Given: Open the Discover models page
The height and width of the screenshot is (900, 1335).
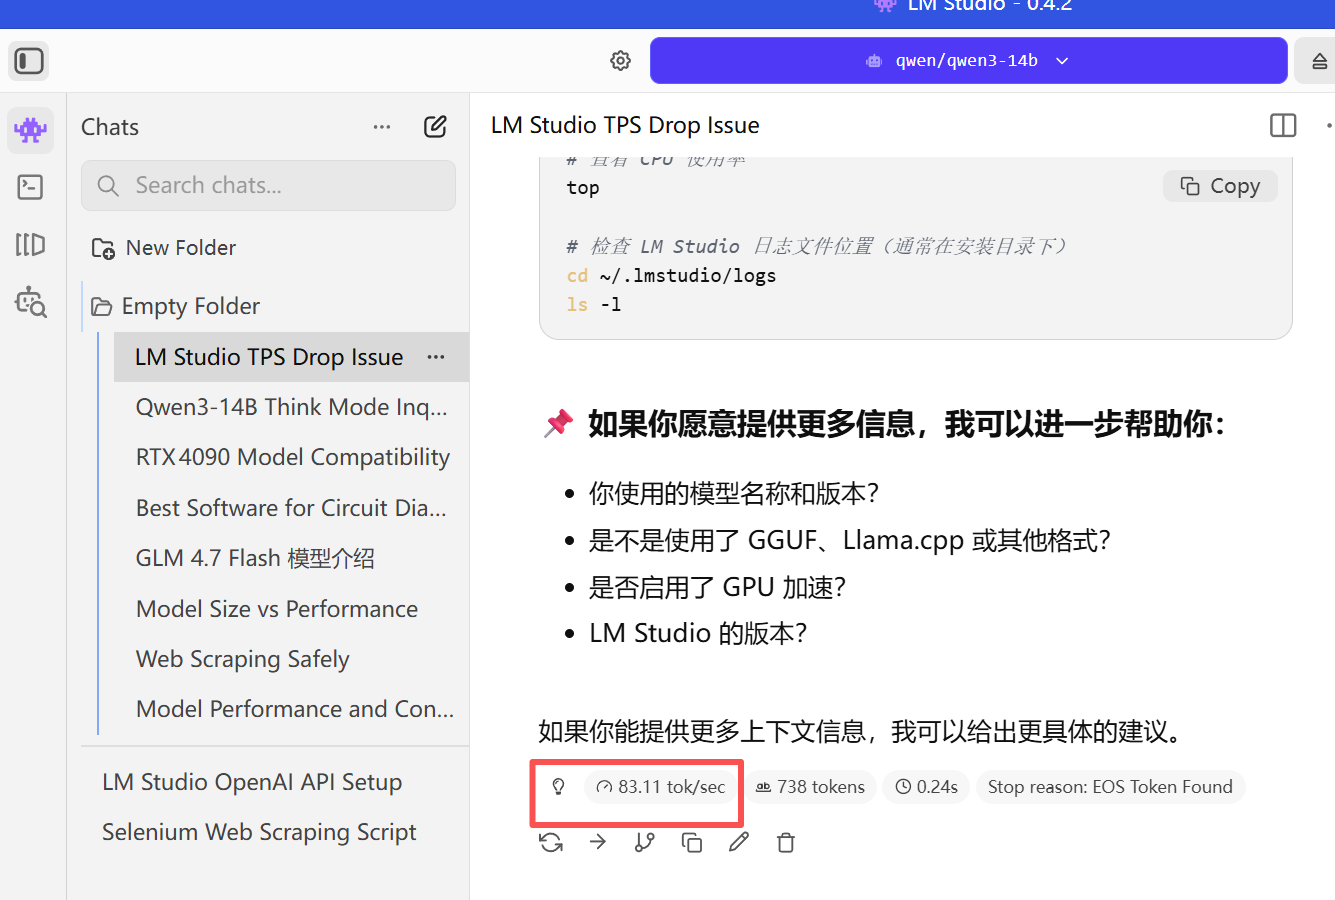Looking at the screenshot, I should click(30, 302).
